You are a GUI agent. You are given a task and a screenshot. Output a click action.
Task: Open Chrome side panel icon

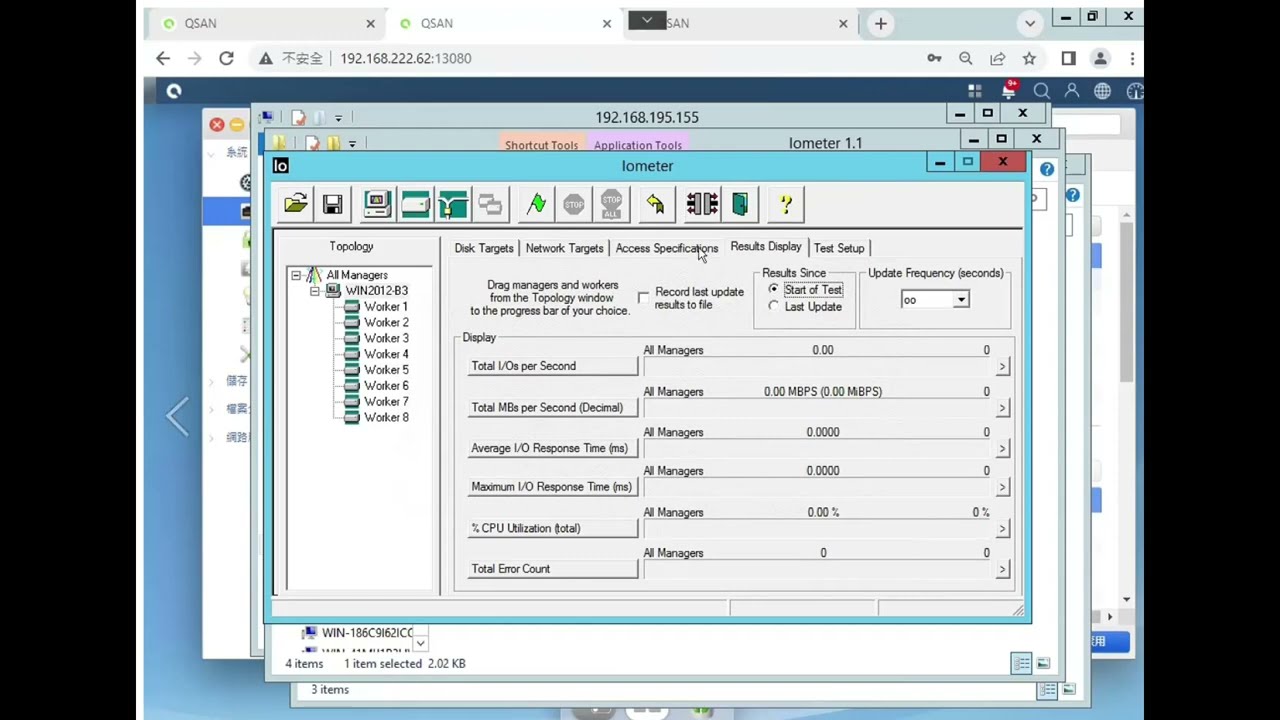1068,58
